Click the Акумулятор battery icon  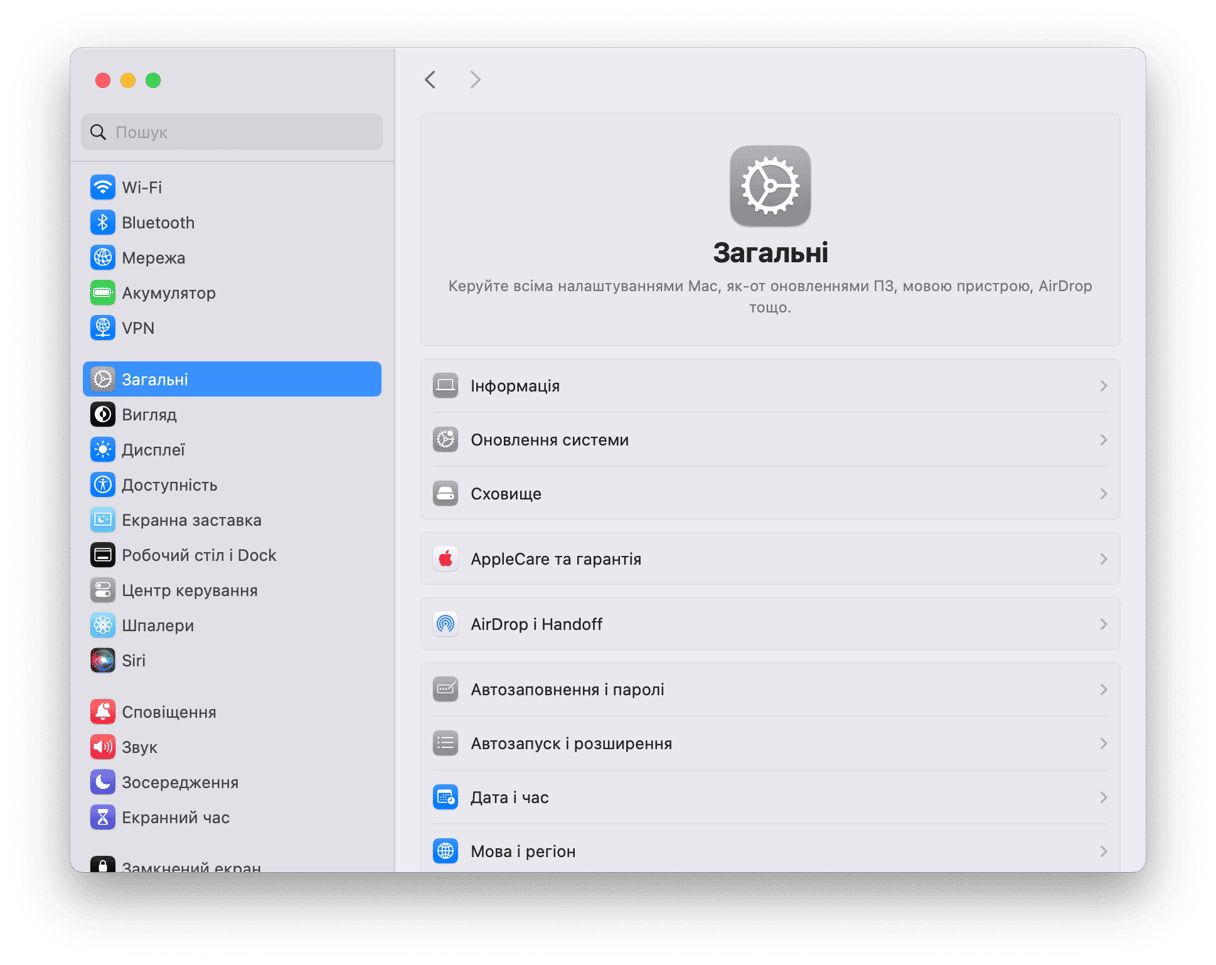tap(102, 293)
